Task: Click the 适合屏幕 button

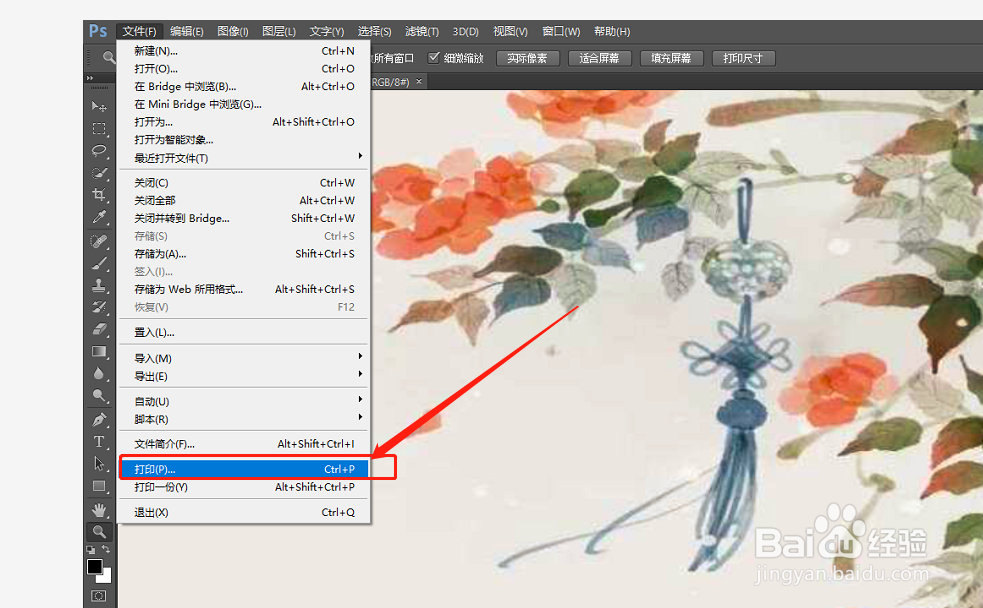Action: pyautogui.click(x=599, y=58)
